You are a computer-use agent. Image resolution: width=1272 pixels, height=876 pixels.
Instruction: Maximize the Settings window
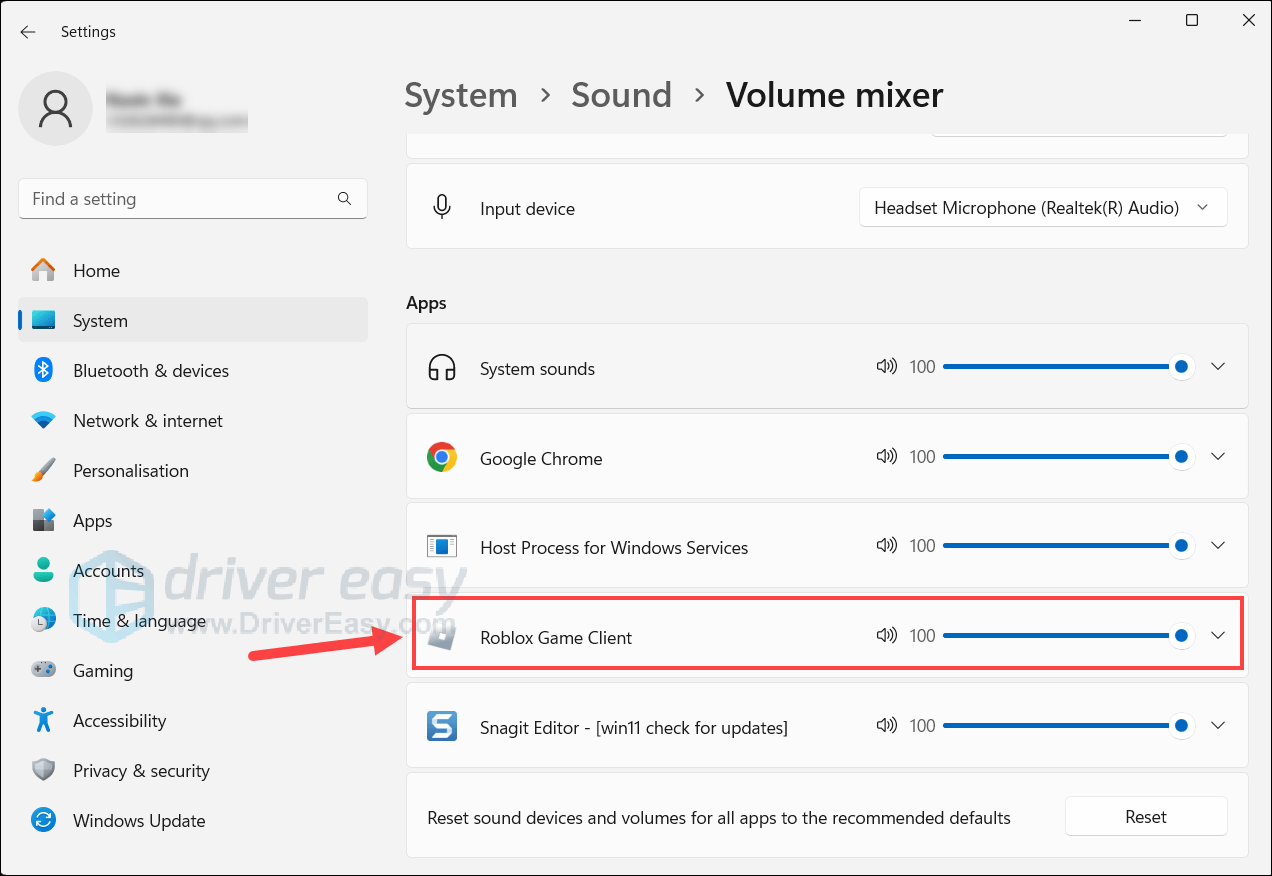click(x=1191, y=20)
